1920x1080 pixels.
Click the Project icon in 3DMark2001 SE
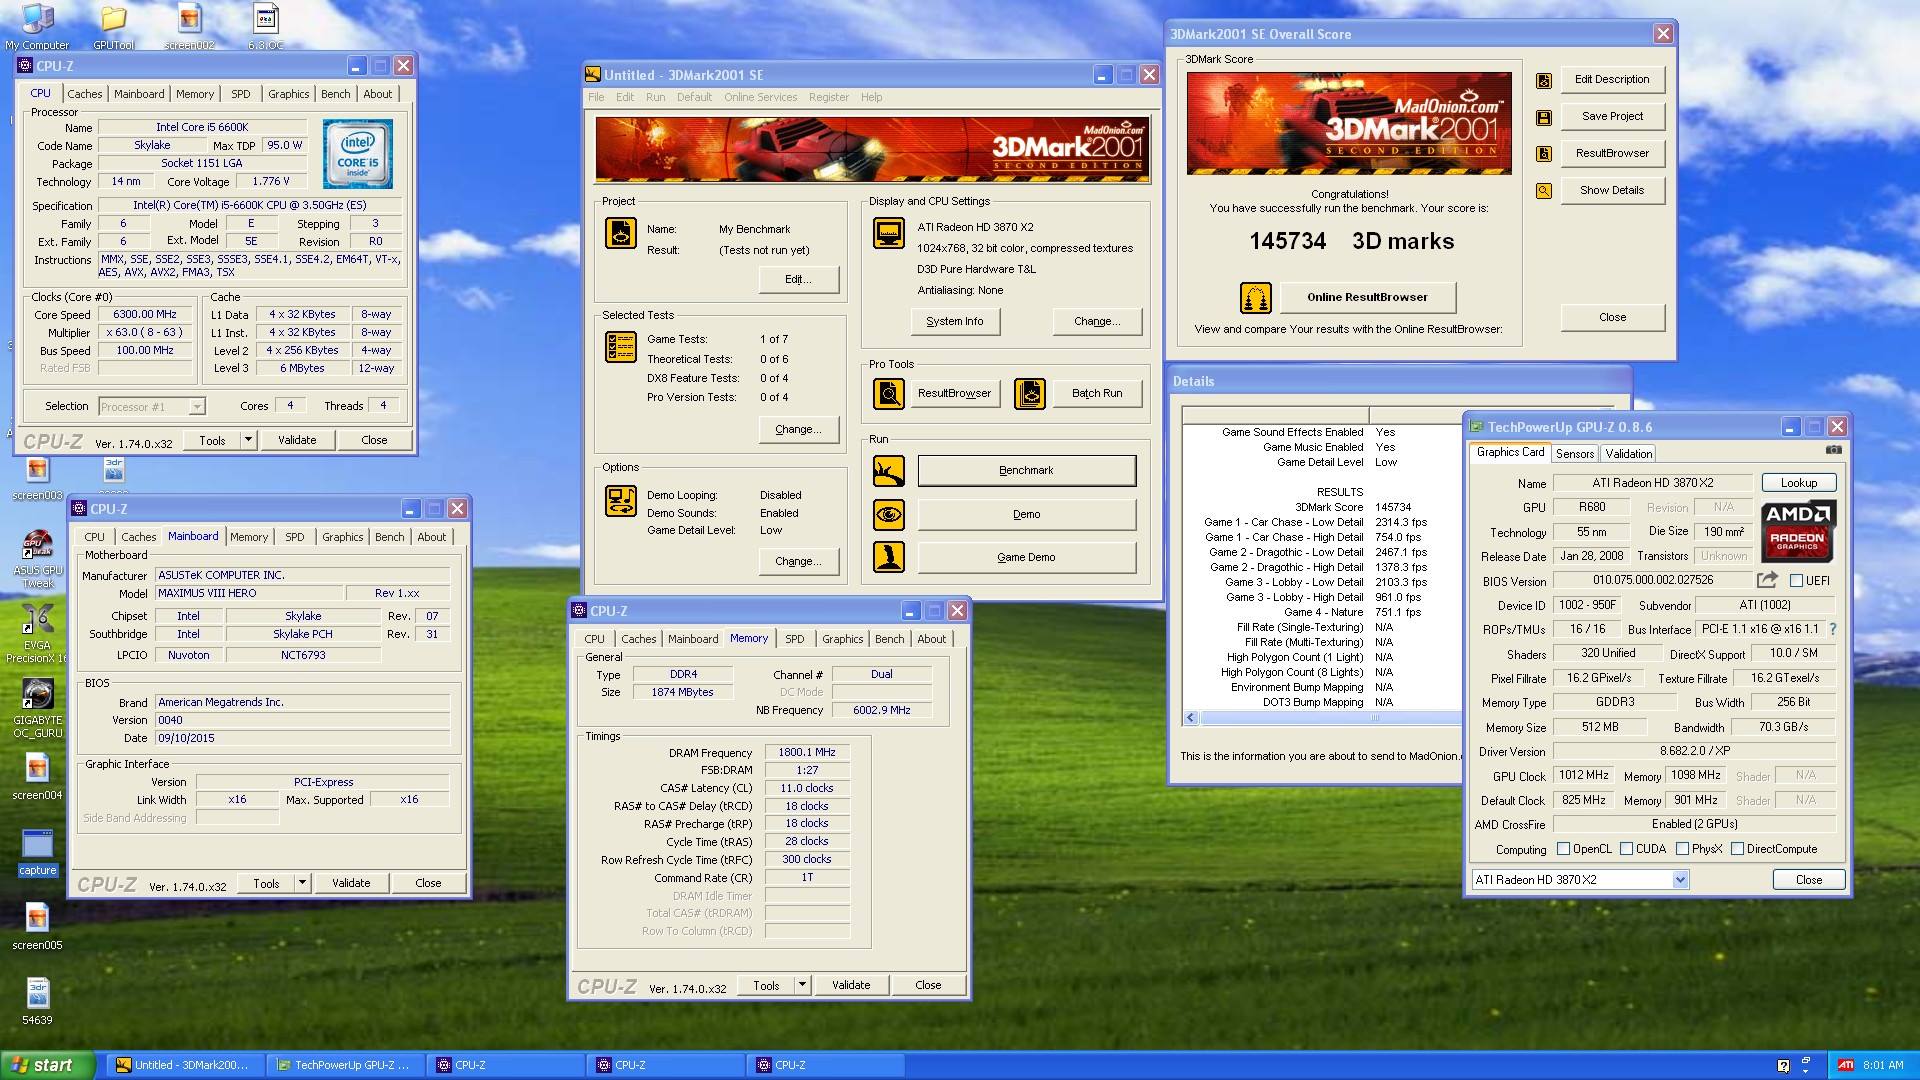click(621, 233)
